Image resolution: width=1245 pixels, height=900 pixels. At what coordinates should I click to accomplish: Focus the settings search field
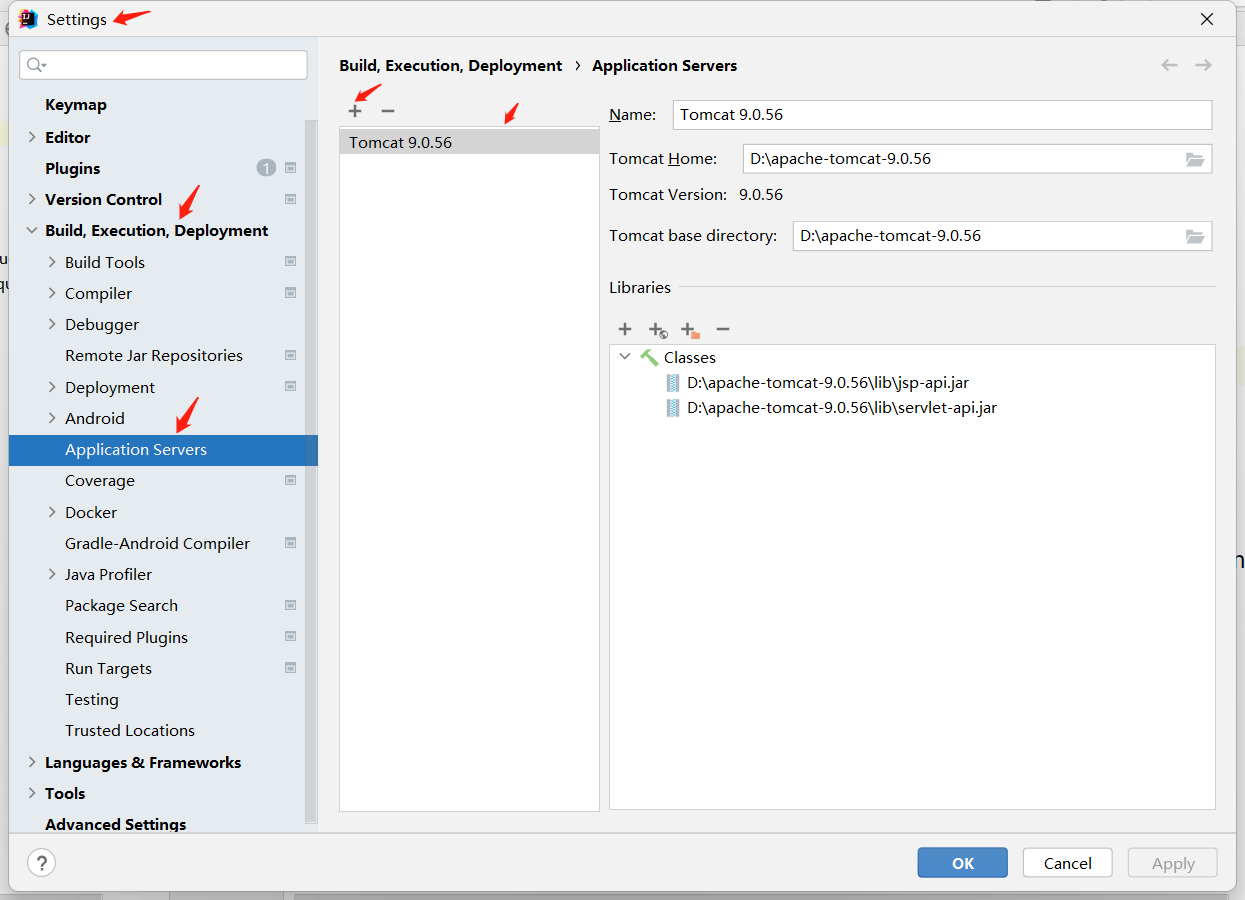[x=163, y=65]
